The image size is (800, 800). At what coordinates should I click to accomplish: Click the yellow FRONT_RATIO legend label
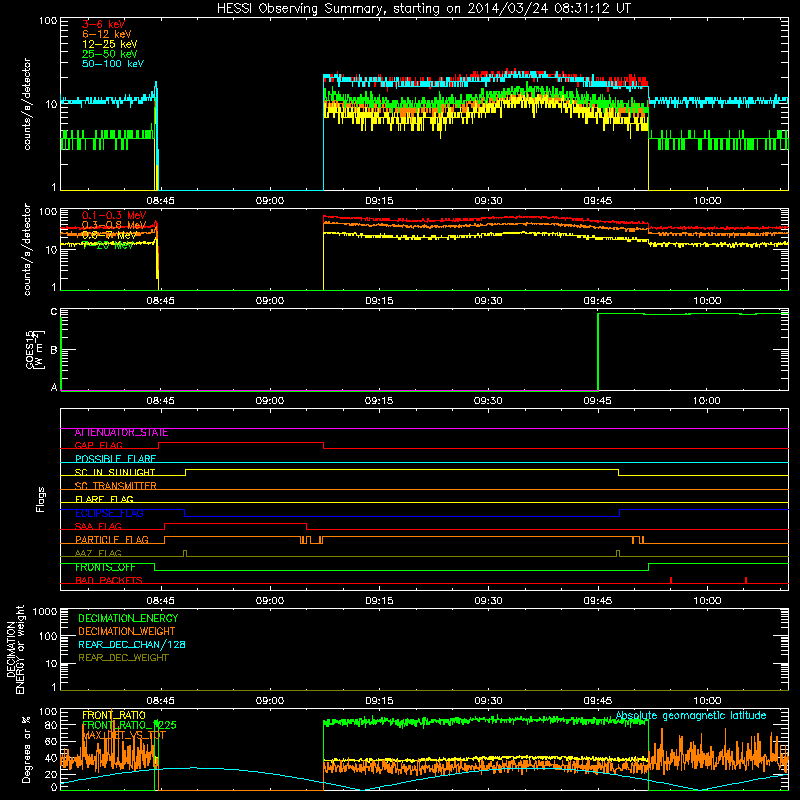click(x=114, y=715)
